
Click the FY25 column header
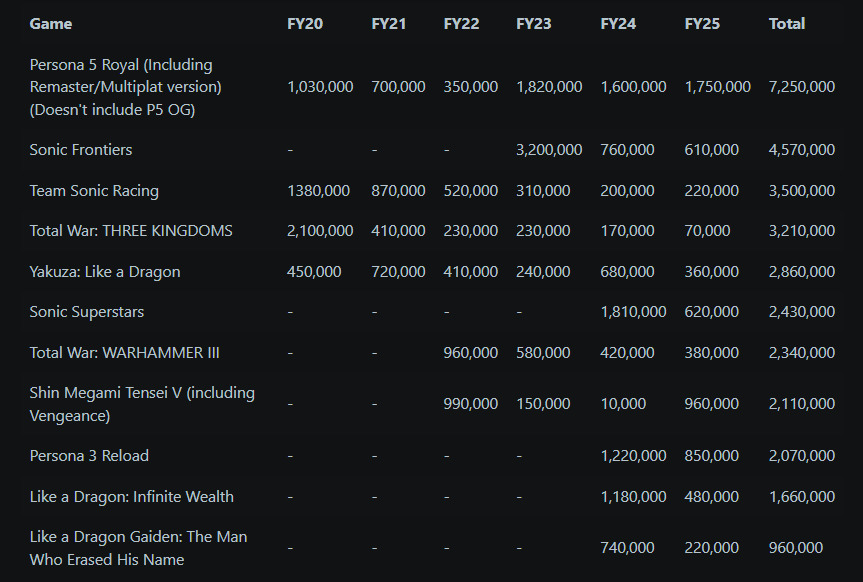point(702,24)
